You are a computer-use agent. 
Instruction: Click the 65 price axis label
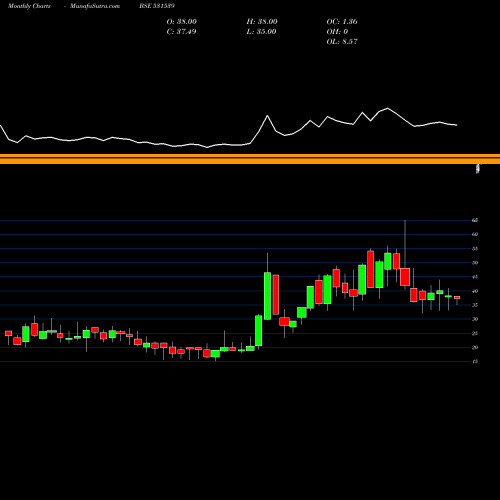pyautogui.click(x=475, y=220)
